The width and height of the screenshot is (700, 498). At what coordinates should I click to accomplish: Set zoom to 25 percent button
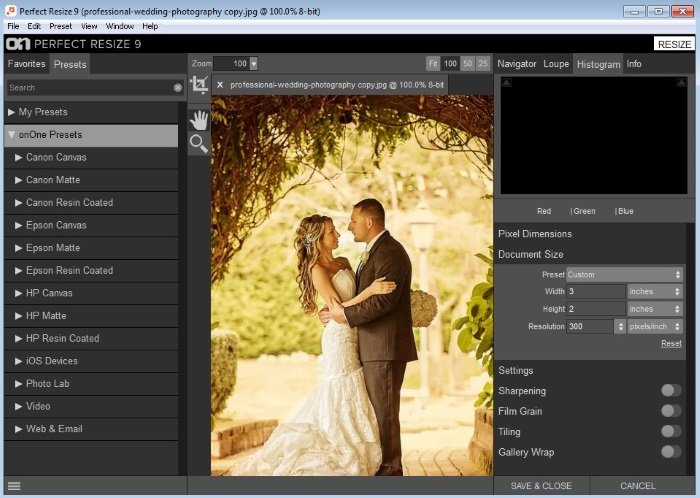tap(483, 63)
